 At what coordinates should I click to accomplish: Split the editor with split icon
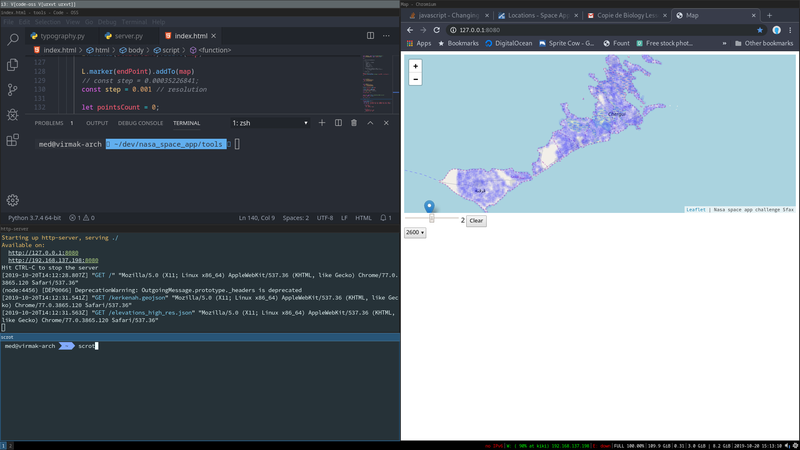[370, 36]
